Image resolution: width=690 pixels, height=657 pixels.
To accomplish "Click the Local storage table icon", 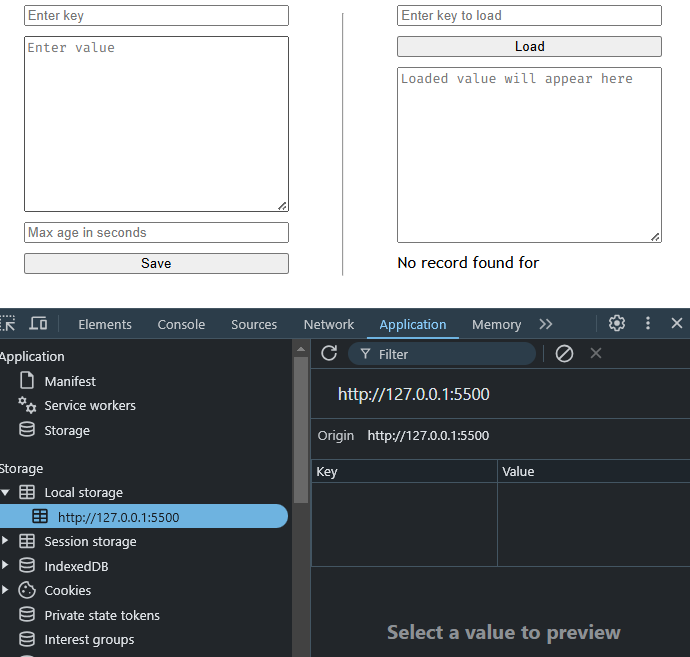I will point(27,492).
